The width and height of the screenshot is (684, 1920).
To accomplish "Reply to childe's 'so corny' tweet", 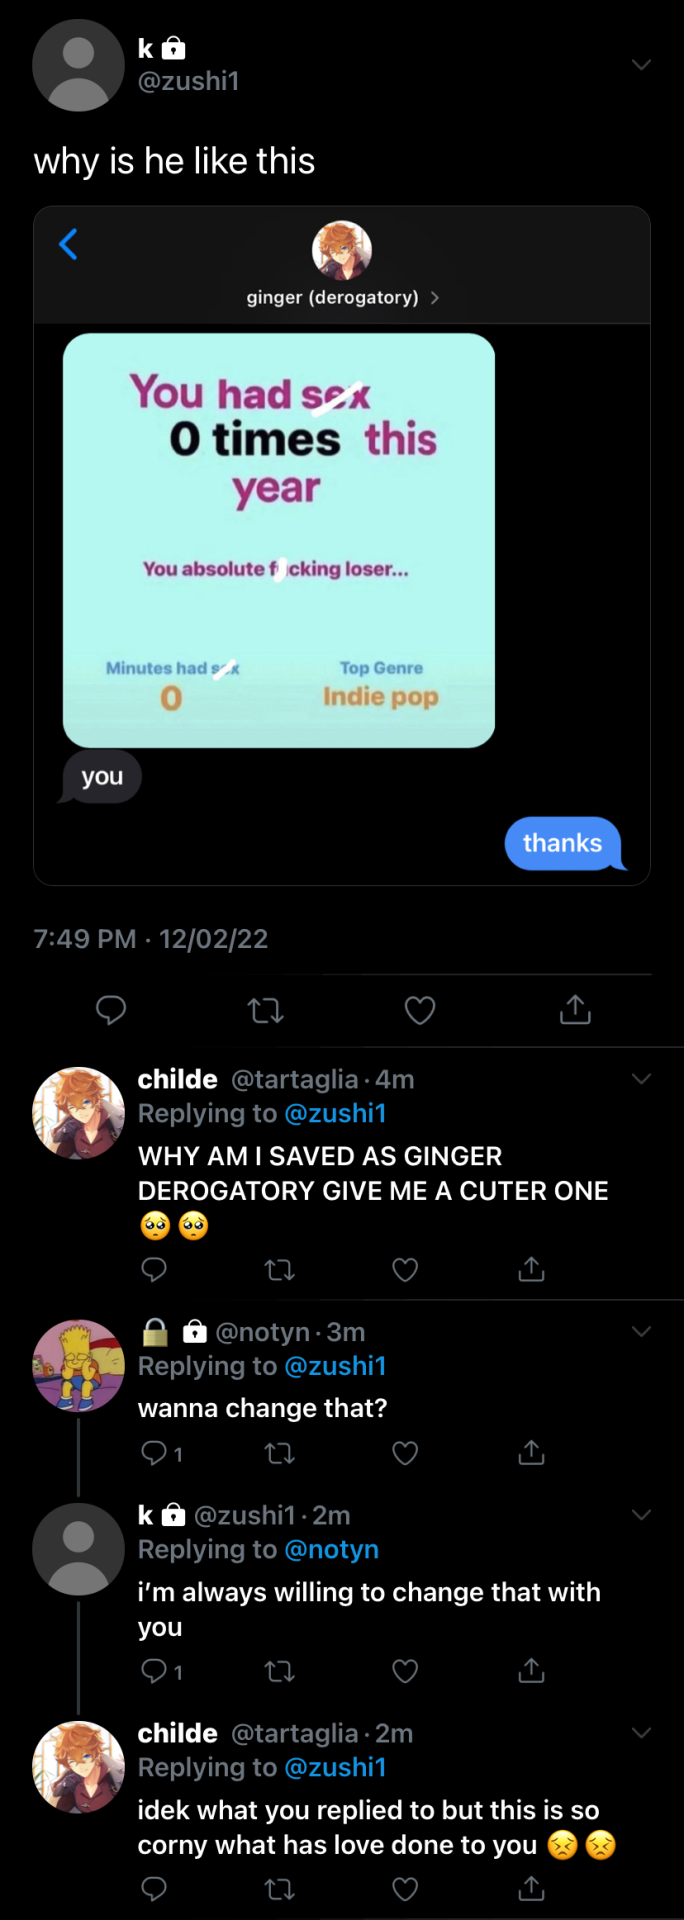I will 154,1888.
